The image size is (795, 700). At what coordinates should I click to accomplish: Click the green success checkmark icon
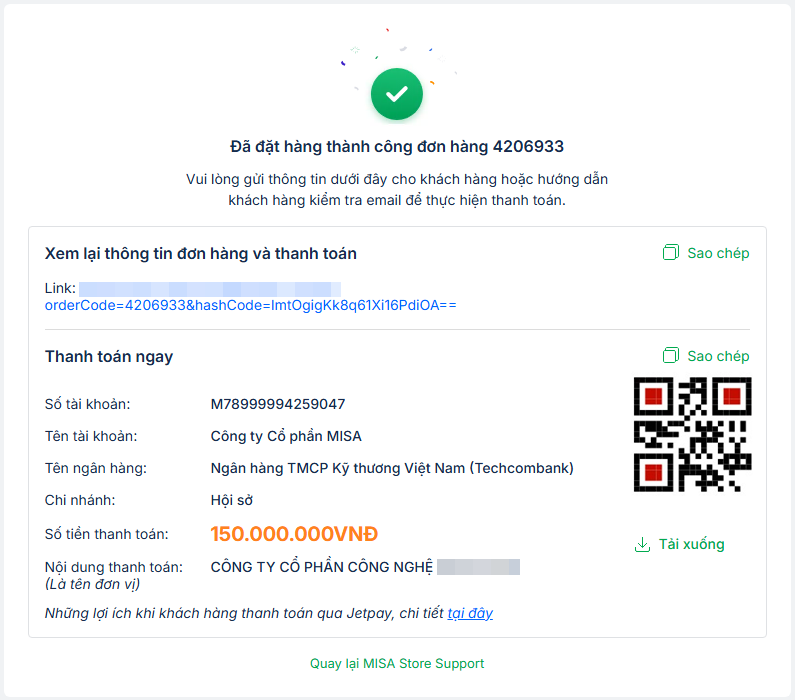point(397,94)
